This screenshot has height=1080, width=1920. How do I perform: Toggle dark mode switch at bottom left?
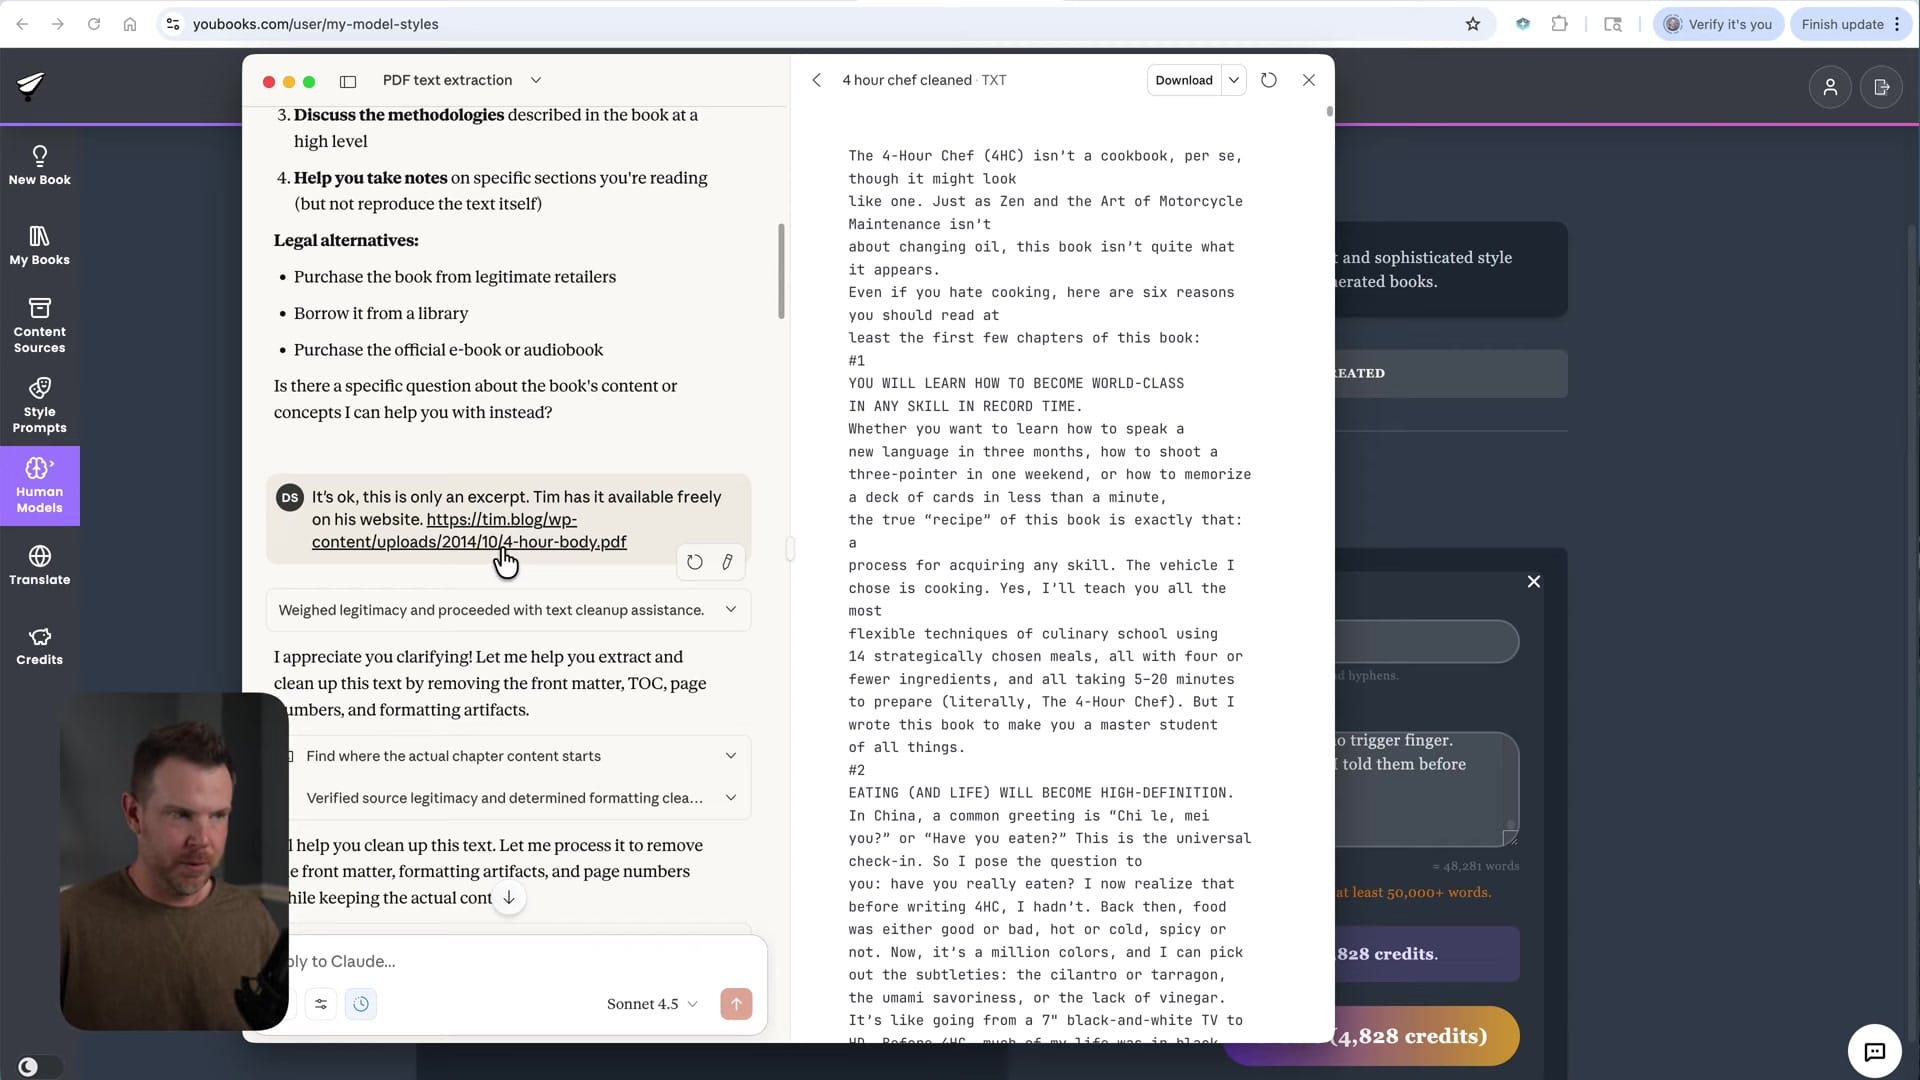38,1067
